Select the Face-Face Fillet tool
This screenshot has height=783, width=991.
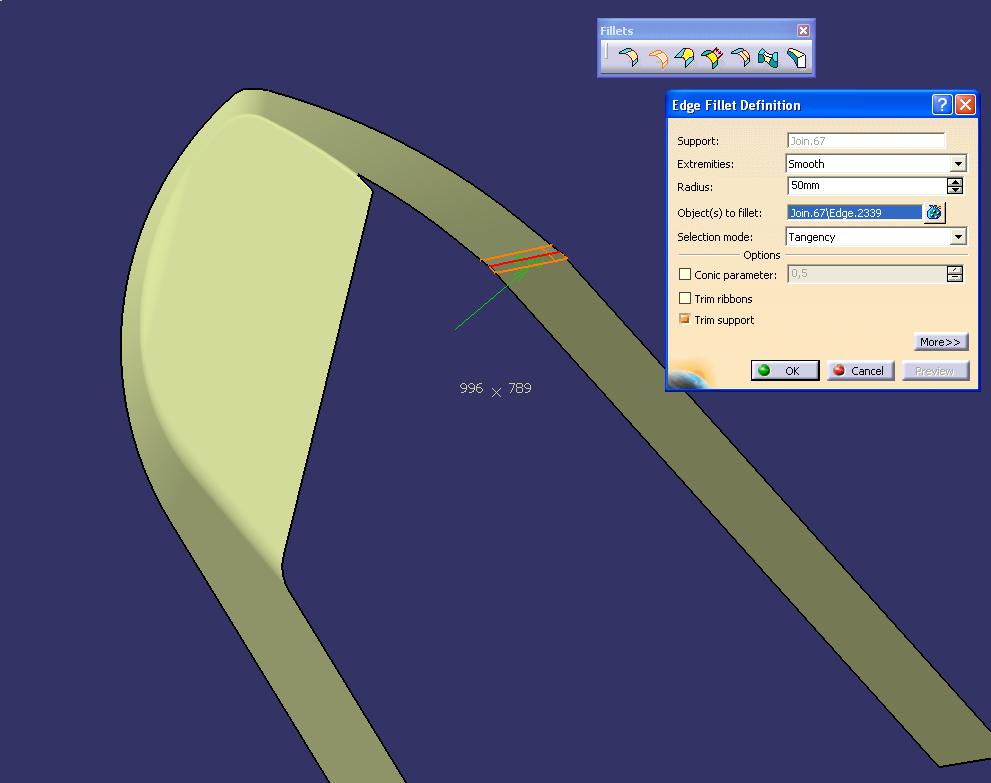[x=768, y=58]
